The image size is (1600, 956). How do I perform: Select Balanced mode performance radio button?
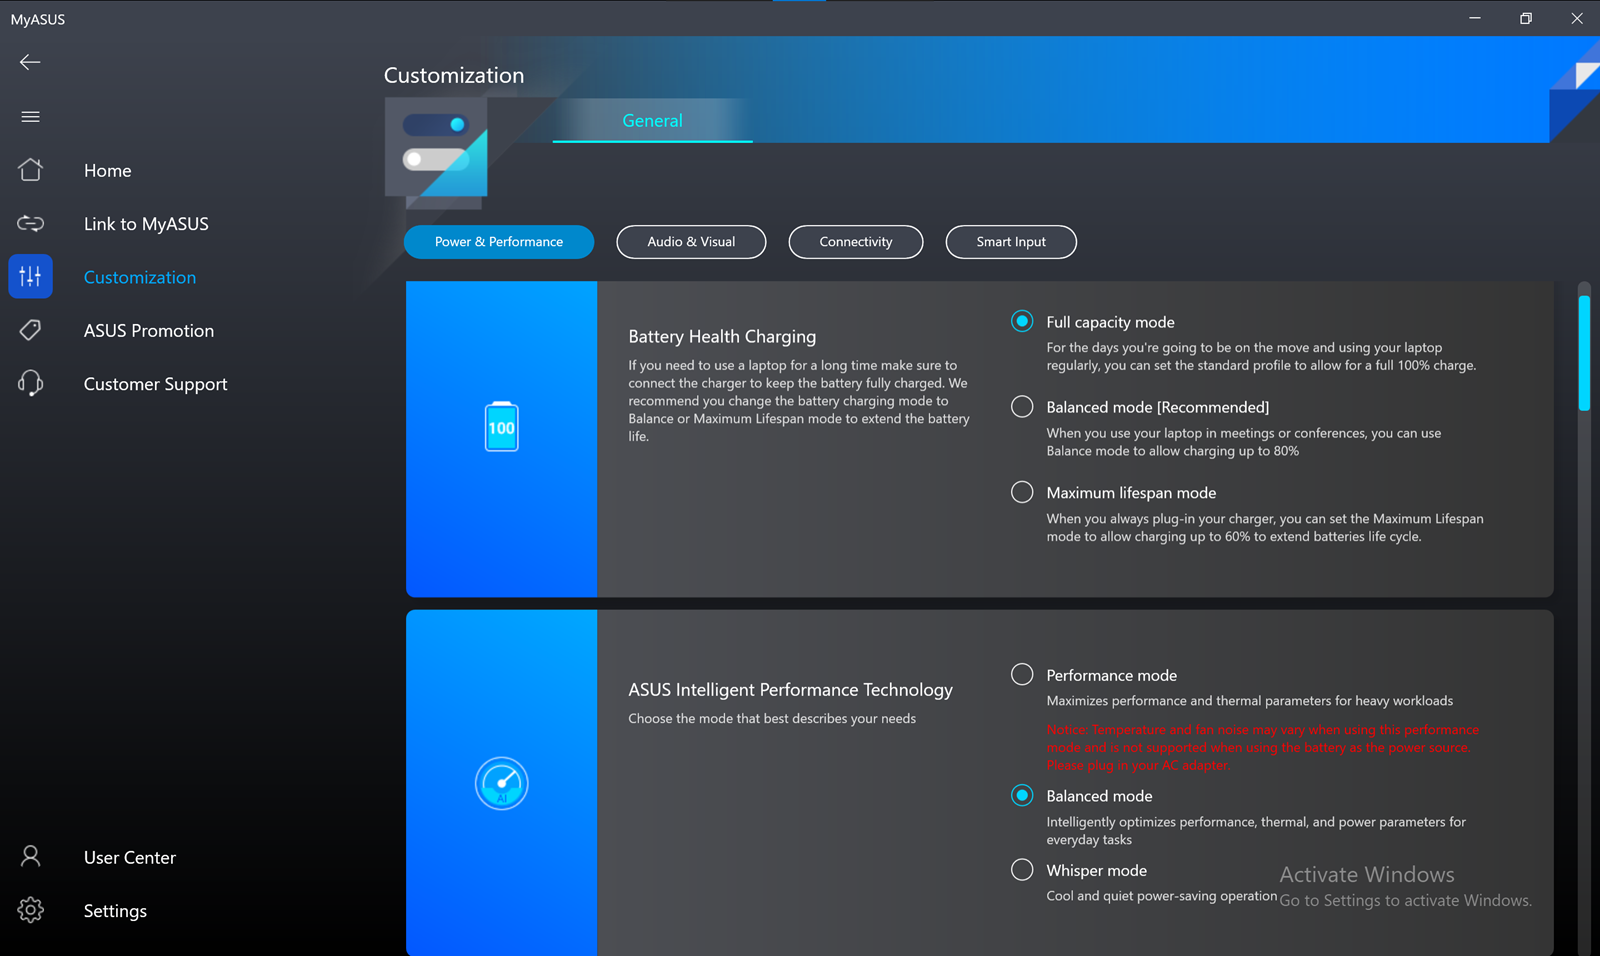pyautogui.click(x=1022, y=795)
